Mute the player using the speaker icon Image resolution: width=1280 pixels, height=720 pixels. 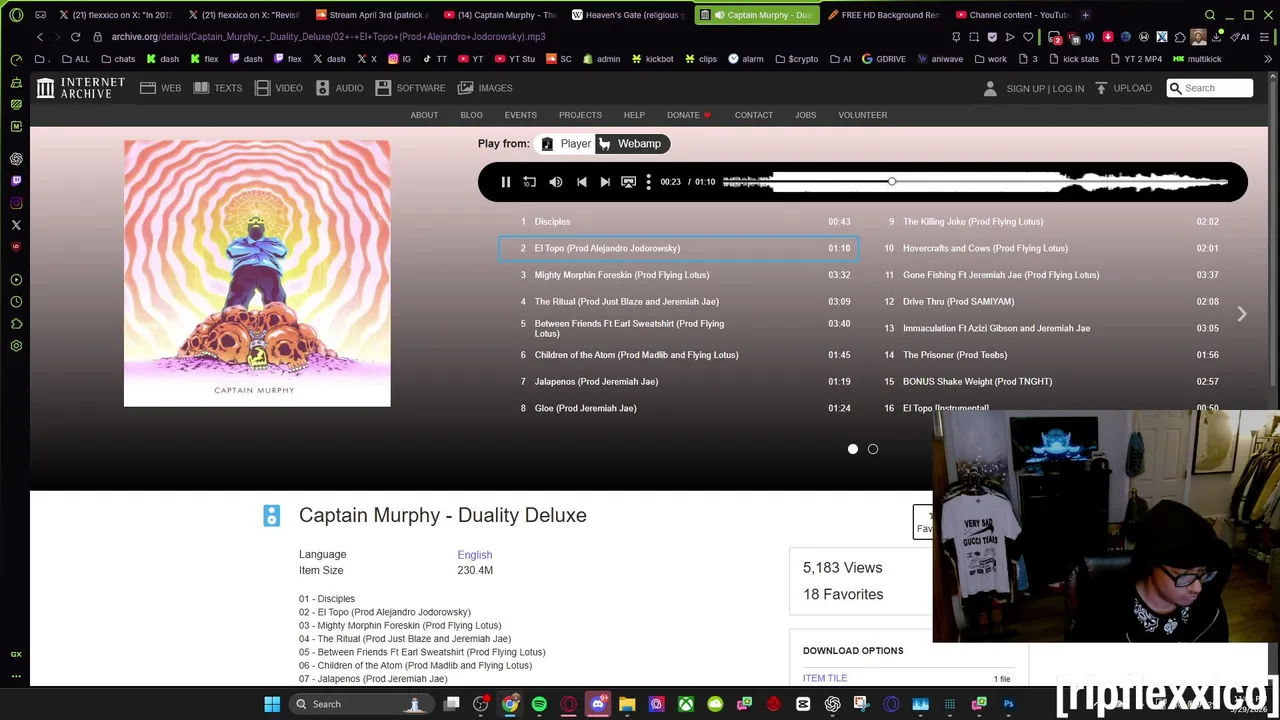tap(556, 182)
